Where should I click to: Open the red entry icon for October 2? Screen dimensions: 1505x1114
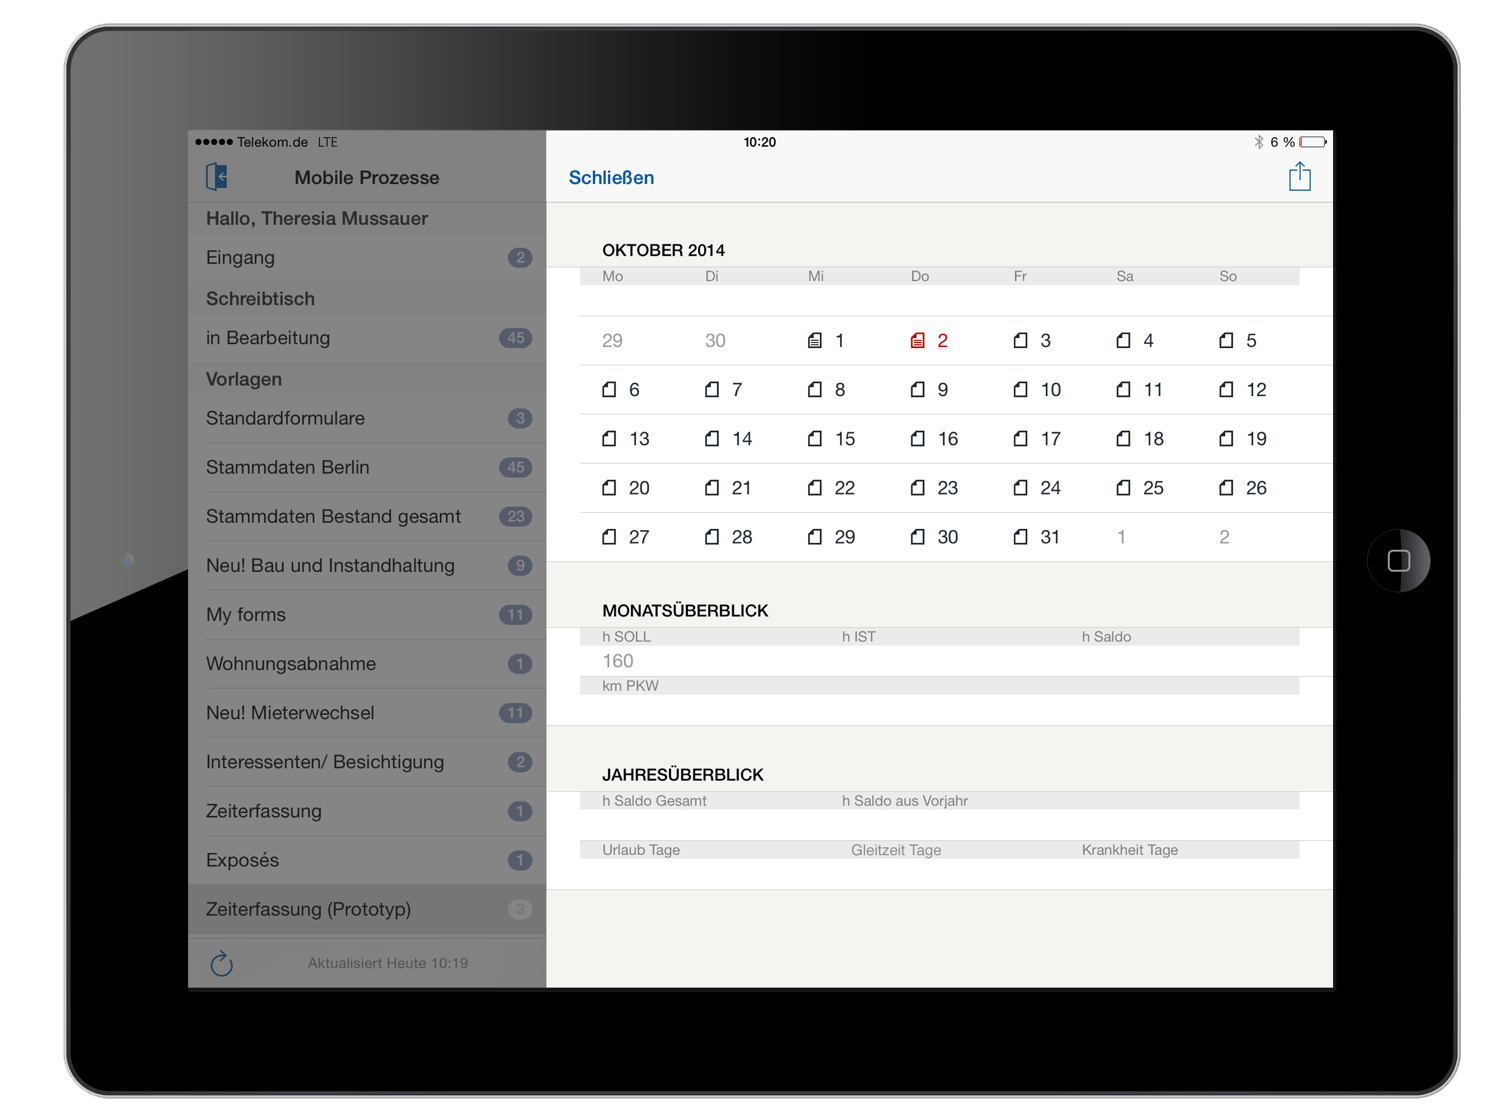pos(917,341)
